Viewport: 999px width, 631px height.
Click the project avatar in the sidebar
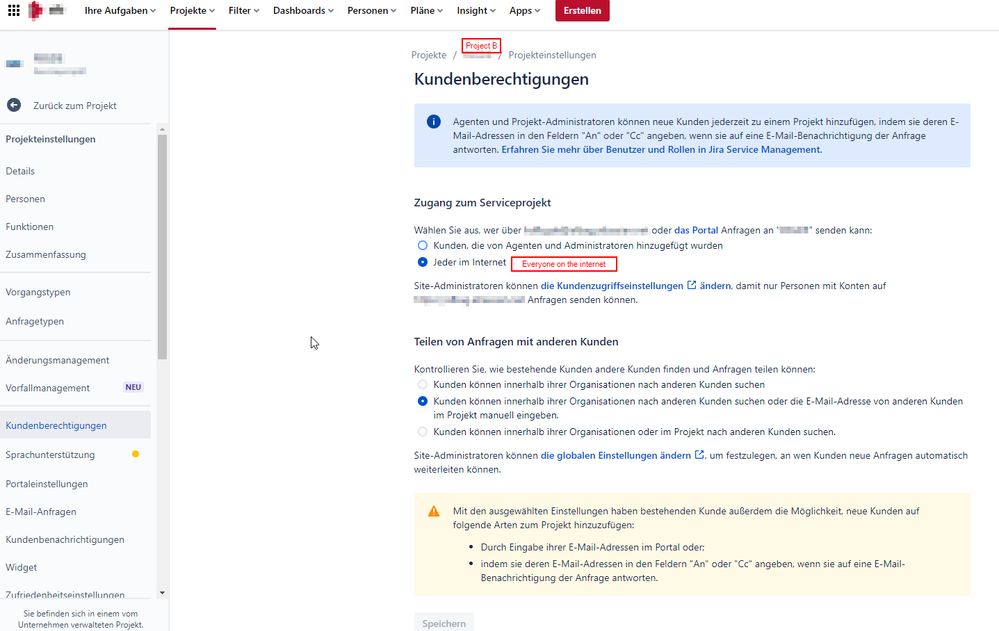(x=14, y=63)
